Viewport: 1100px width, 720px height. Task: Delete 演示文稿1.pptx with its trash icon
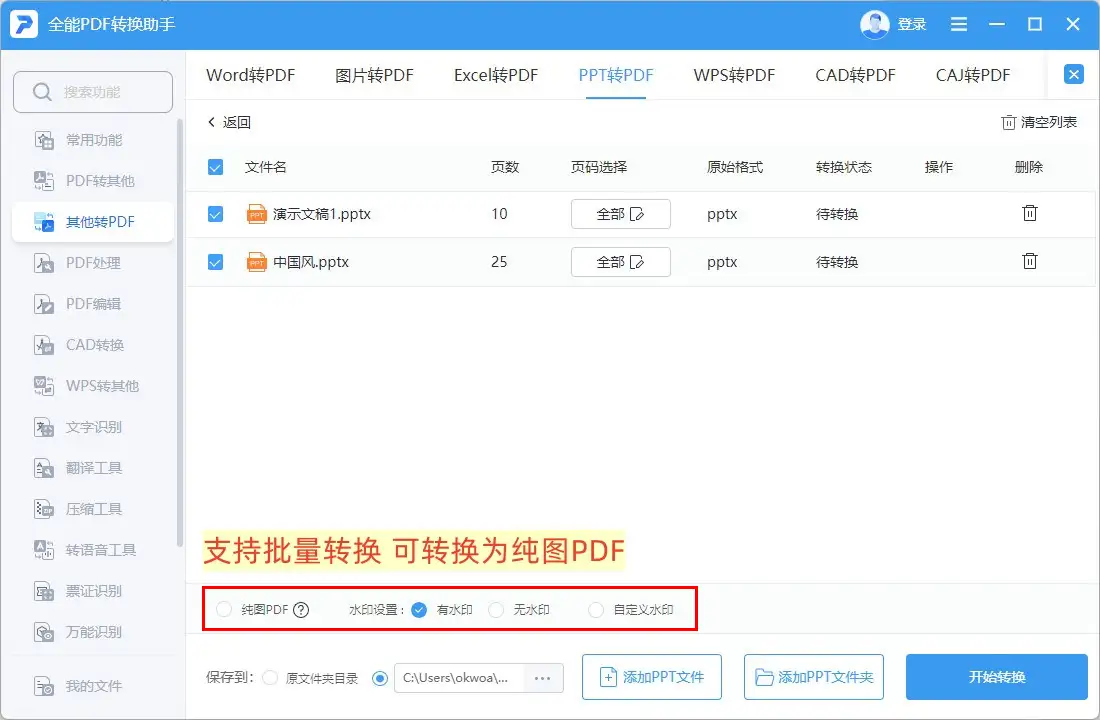(x=1029, y=213)
